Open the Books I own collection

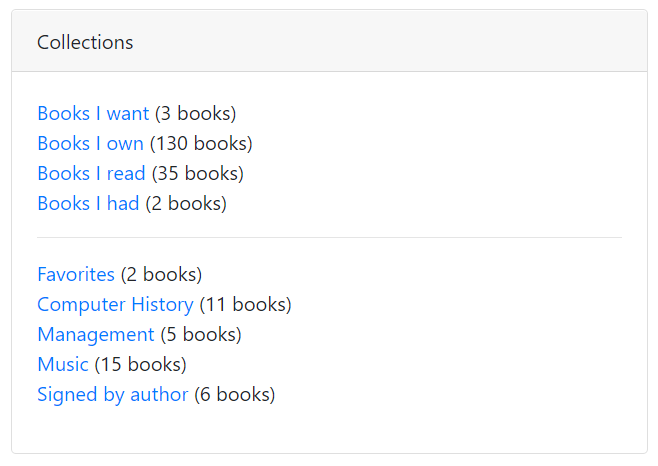click(90, 144)
